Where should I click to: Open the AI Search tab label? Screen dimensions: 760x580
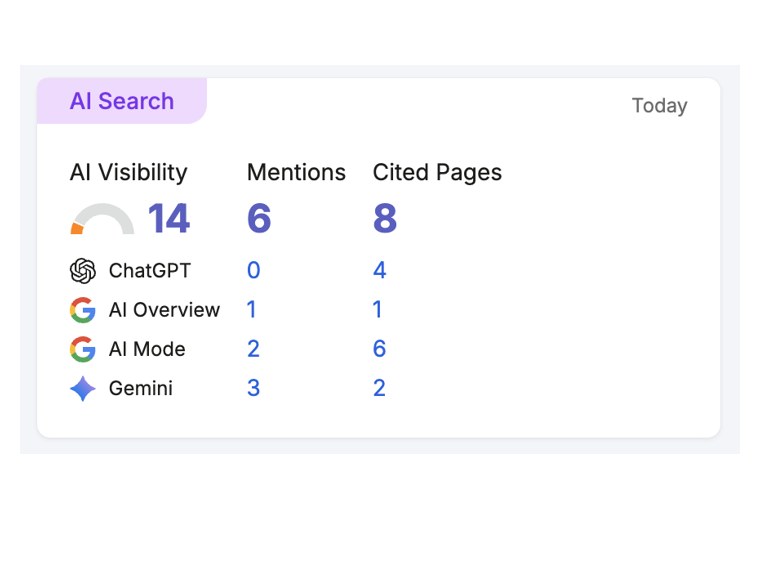[122, 101]
